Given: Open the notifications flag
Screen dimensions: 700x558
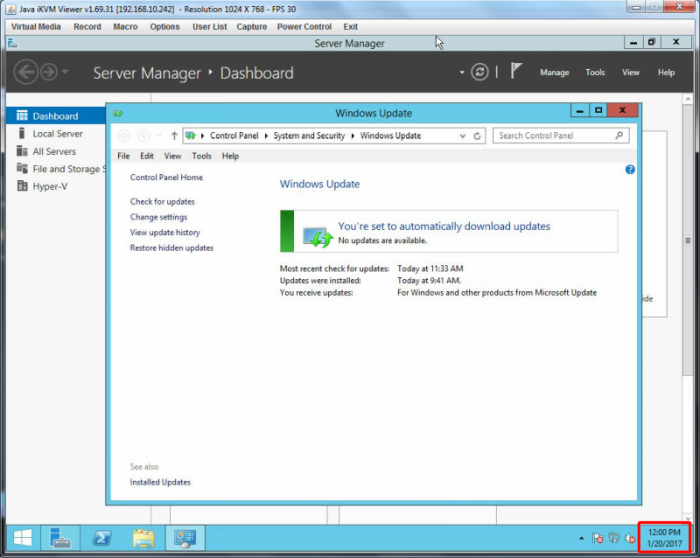Looking at the screenshot, I should [516, 71].
